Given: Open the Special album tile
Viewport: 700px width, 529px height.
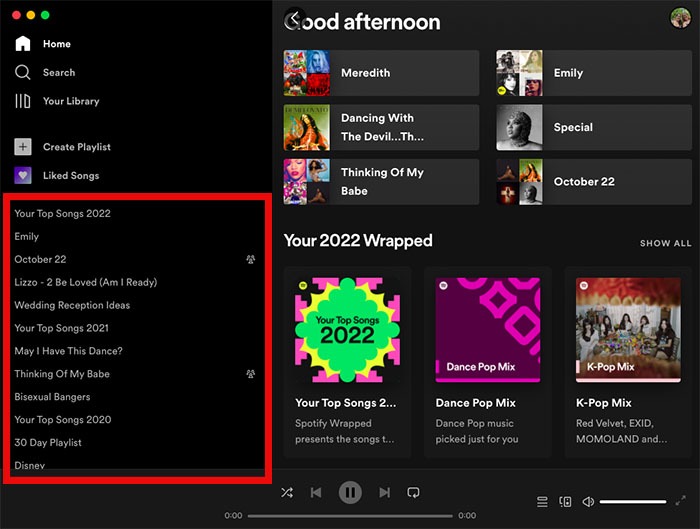Looking at the screenshot, I should coord(594,127).
